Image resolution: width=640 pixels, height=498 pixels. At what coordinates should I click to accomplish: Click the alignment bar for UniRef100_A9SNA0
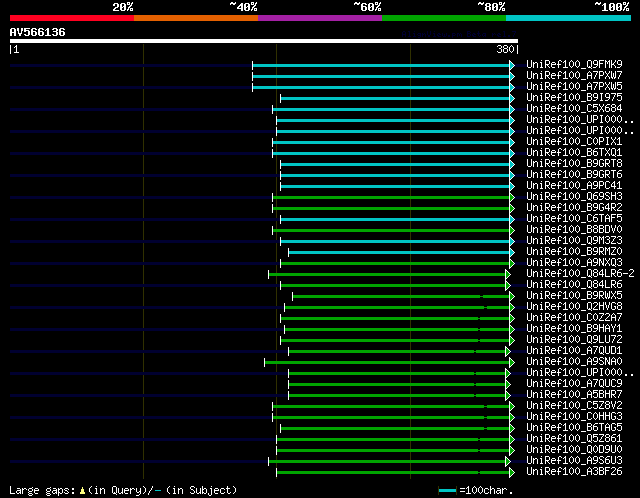(387, 362)
